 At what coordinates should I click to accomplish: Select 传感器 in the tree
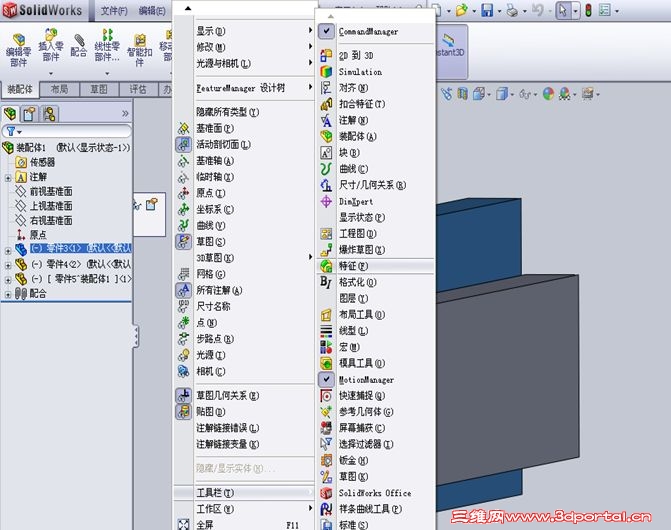point(42,162)
